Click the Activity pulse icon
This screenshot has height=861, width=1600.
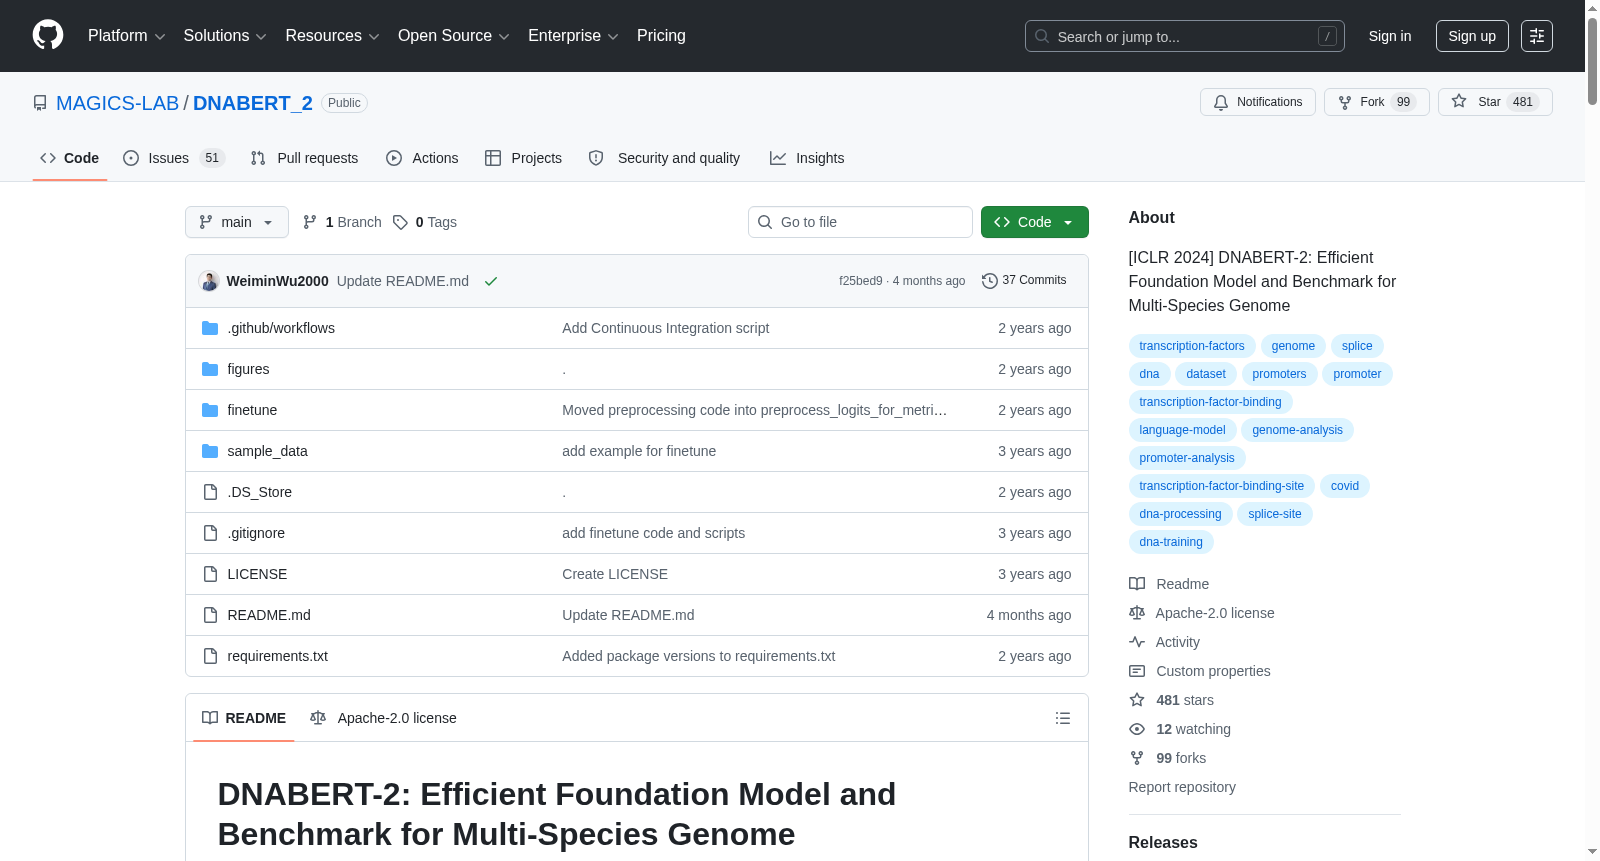(1137, 642)
